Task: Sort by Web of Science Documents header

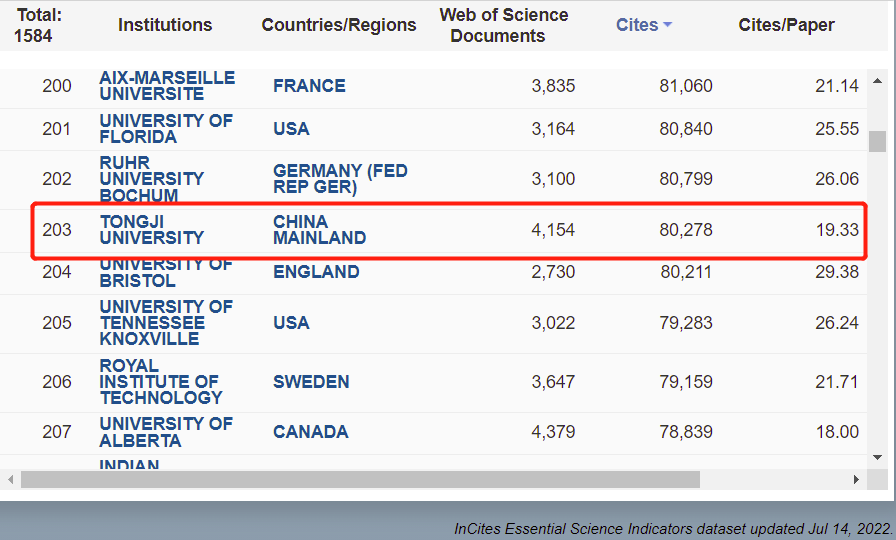Action: (x=503, y=25)
